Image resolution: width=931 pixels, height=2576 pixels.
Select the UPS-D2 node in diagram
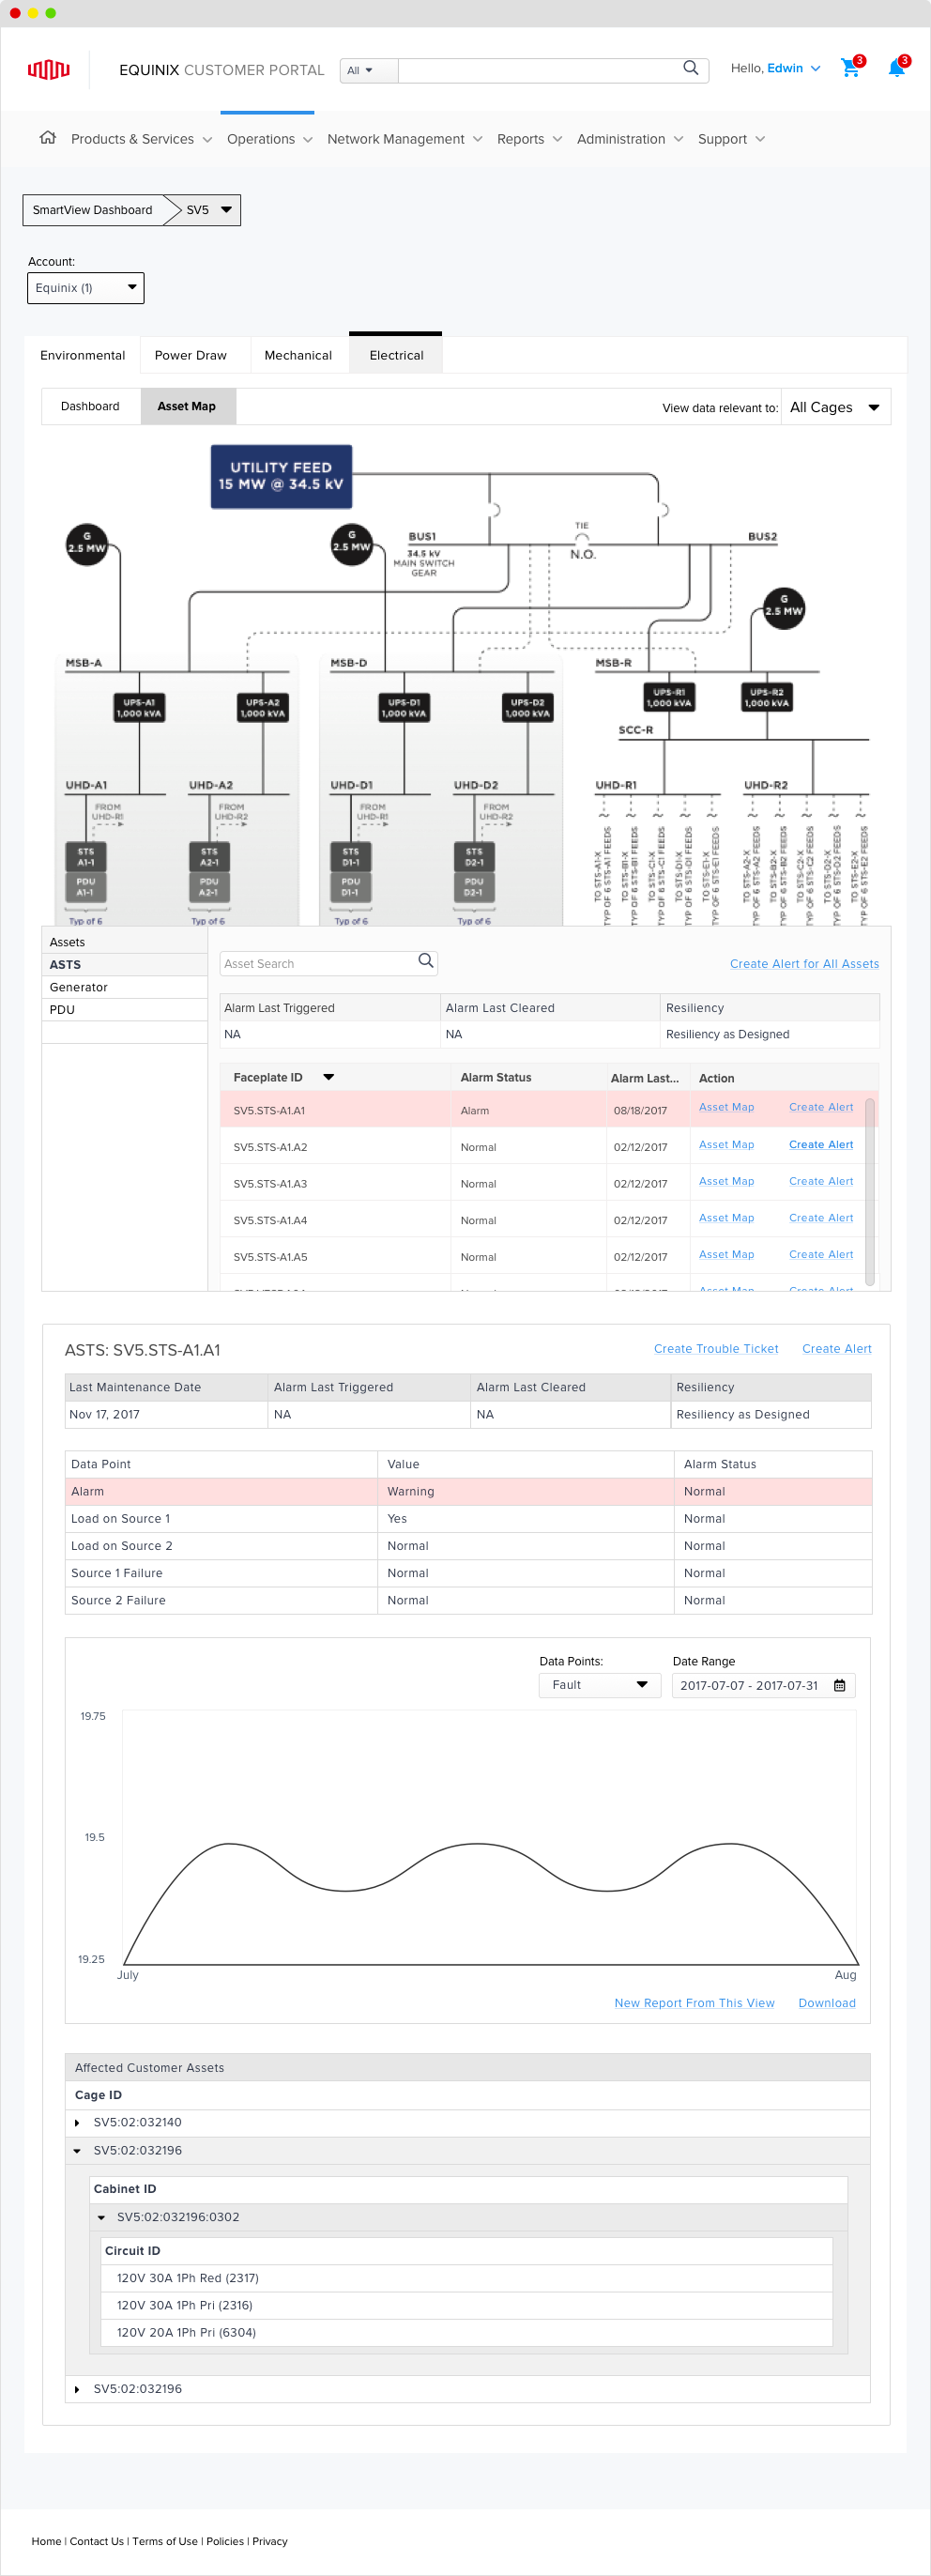[x=527, y=708]
